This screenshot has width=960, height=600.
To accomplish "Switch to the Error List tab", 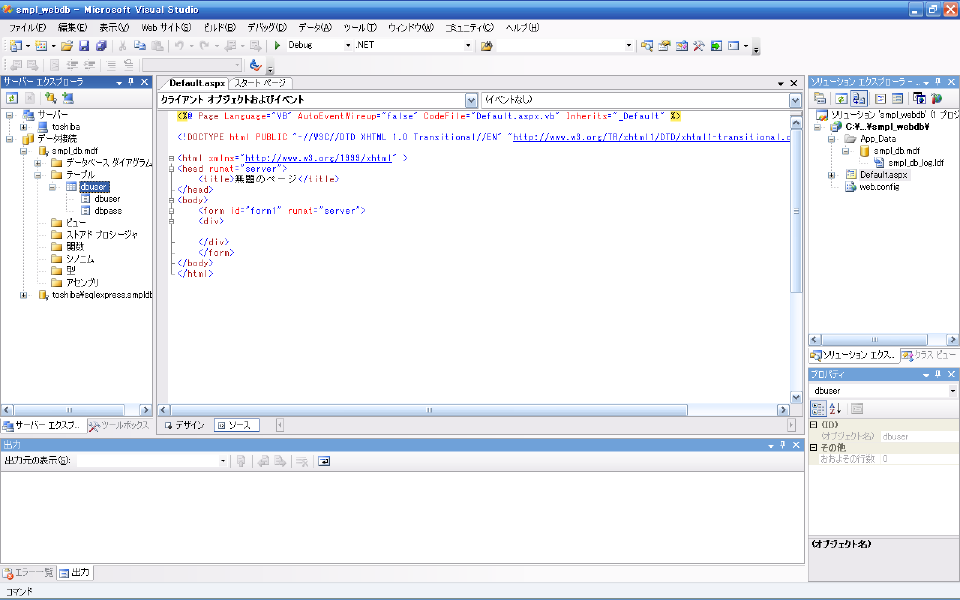I will (x=28, y=572).
